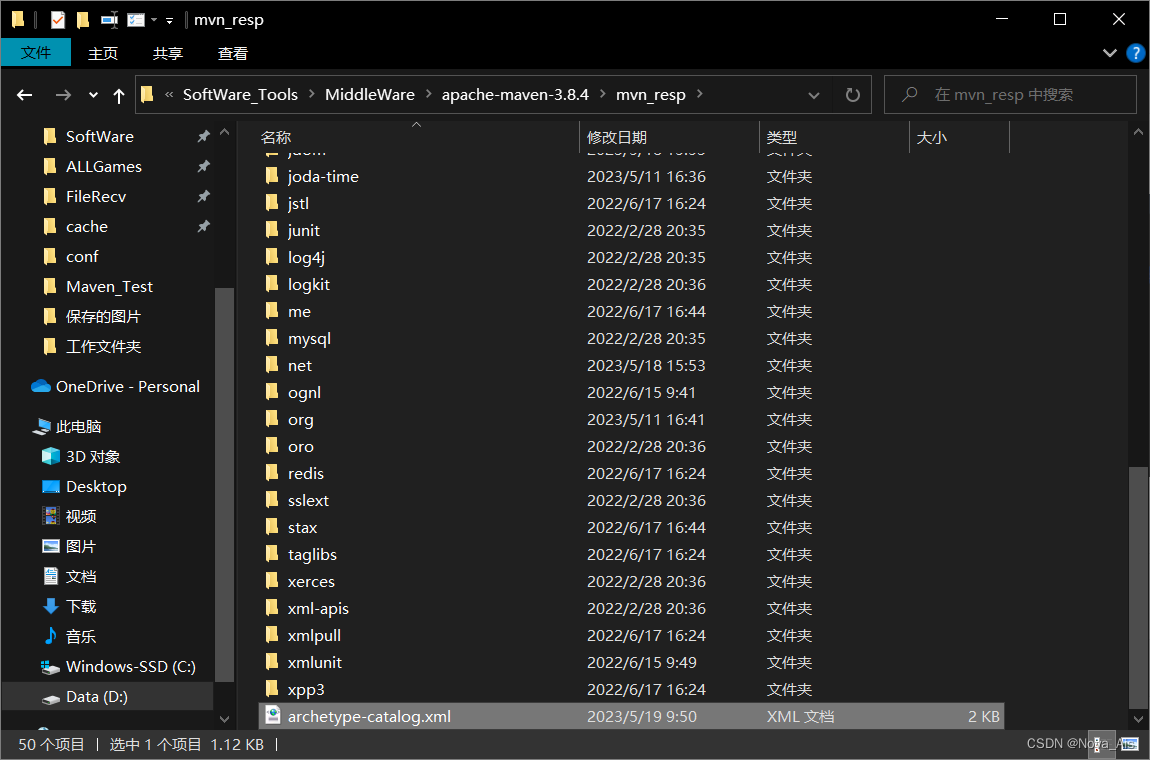Switch to the 共享 ribbon tab

[168, 54]
